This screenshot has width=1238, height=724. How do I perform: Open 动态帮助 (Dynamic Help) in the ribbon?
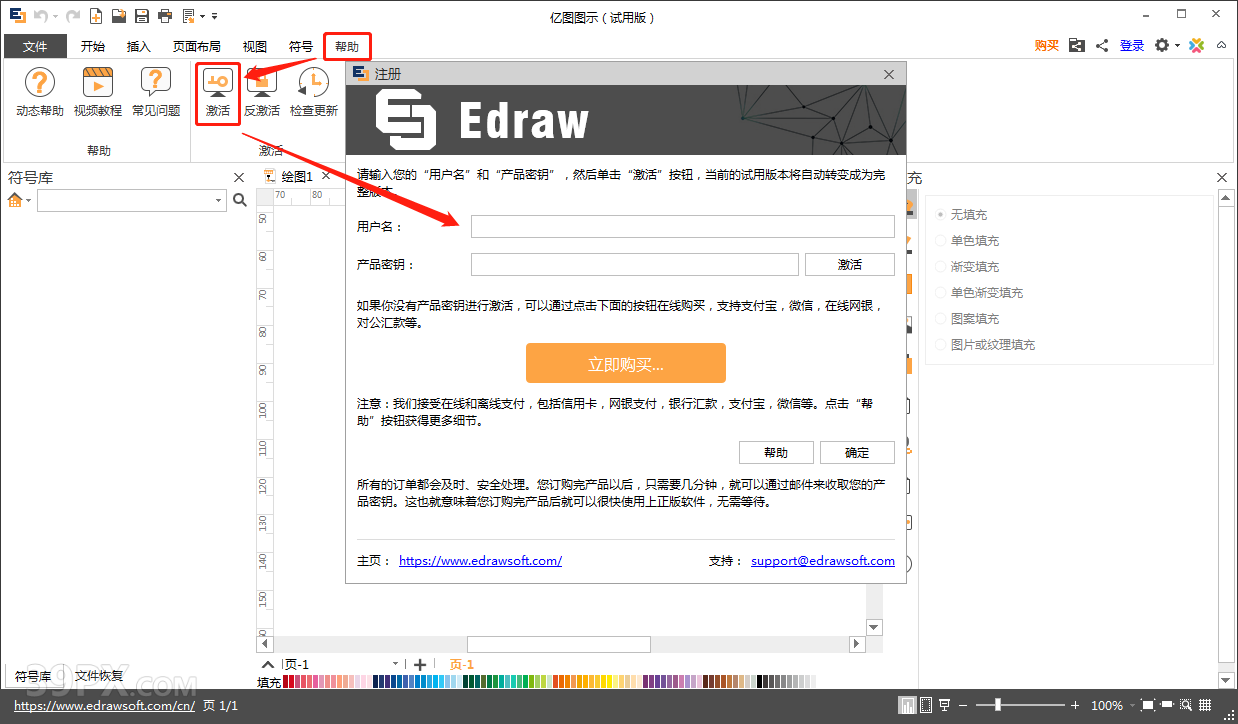[x=40, y=92]
